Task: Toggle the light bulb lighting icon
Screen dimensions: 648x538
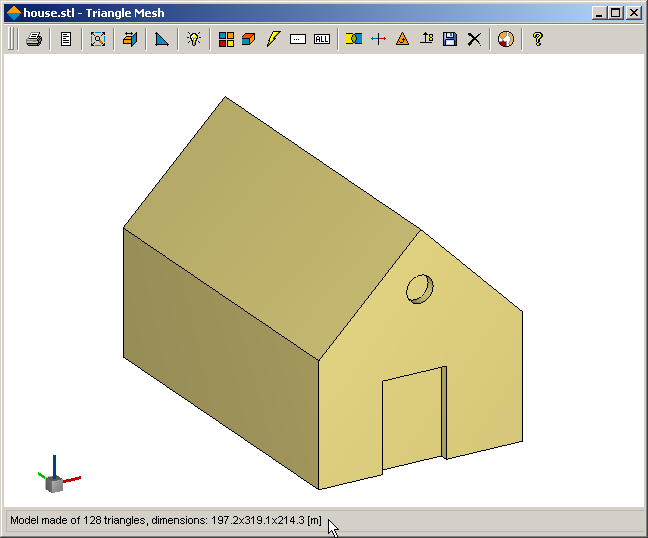Action: click(194, 39)
